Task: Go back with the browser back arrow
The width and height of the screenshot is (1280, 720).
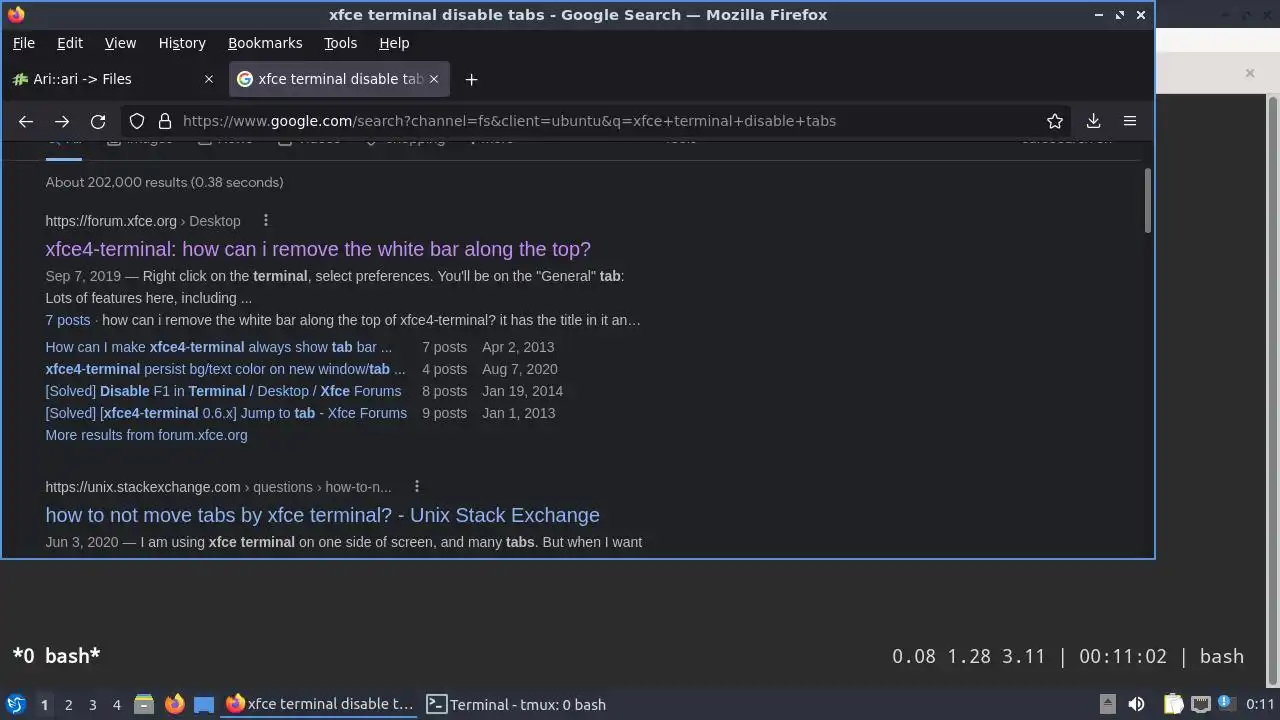Action: (26, 121)
